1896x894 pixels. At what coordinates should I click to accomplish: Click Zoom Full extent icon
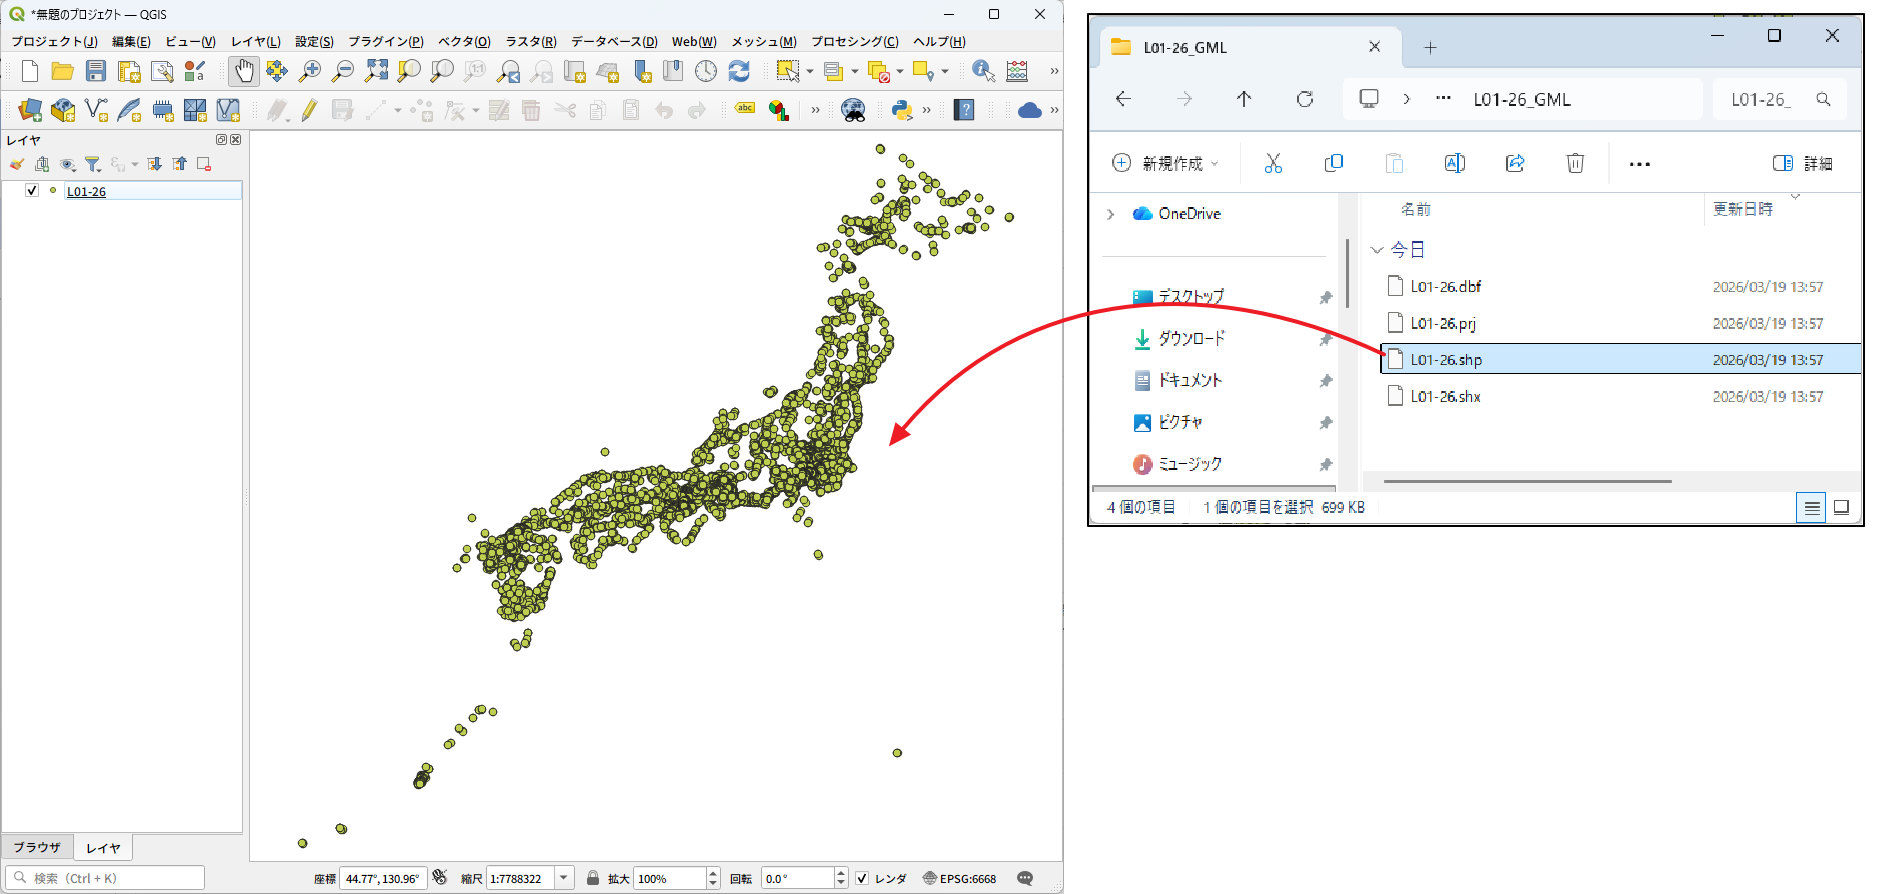tap(376, 71)
